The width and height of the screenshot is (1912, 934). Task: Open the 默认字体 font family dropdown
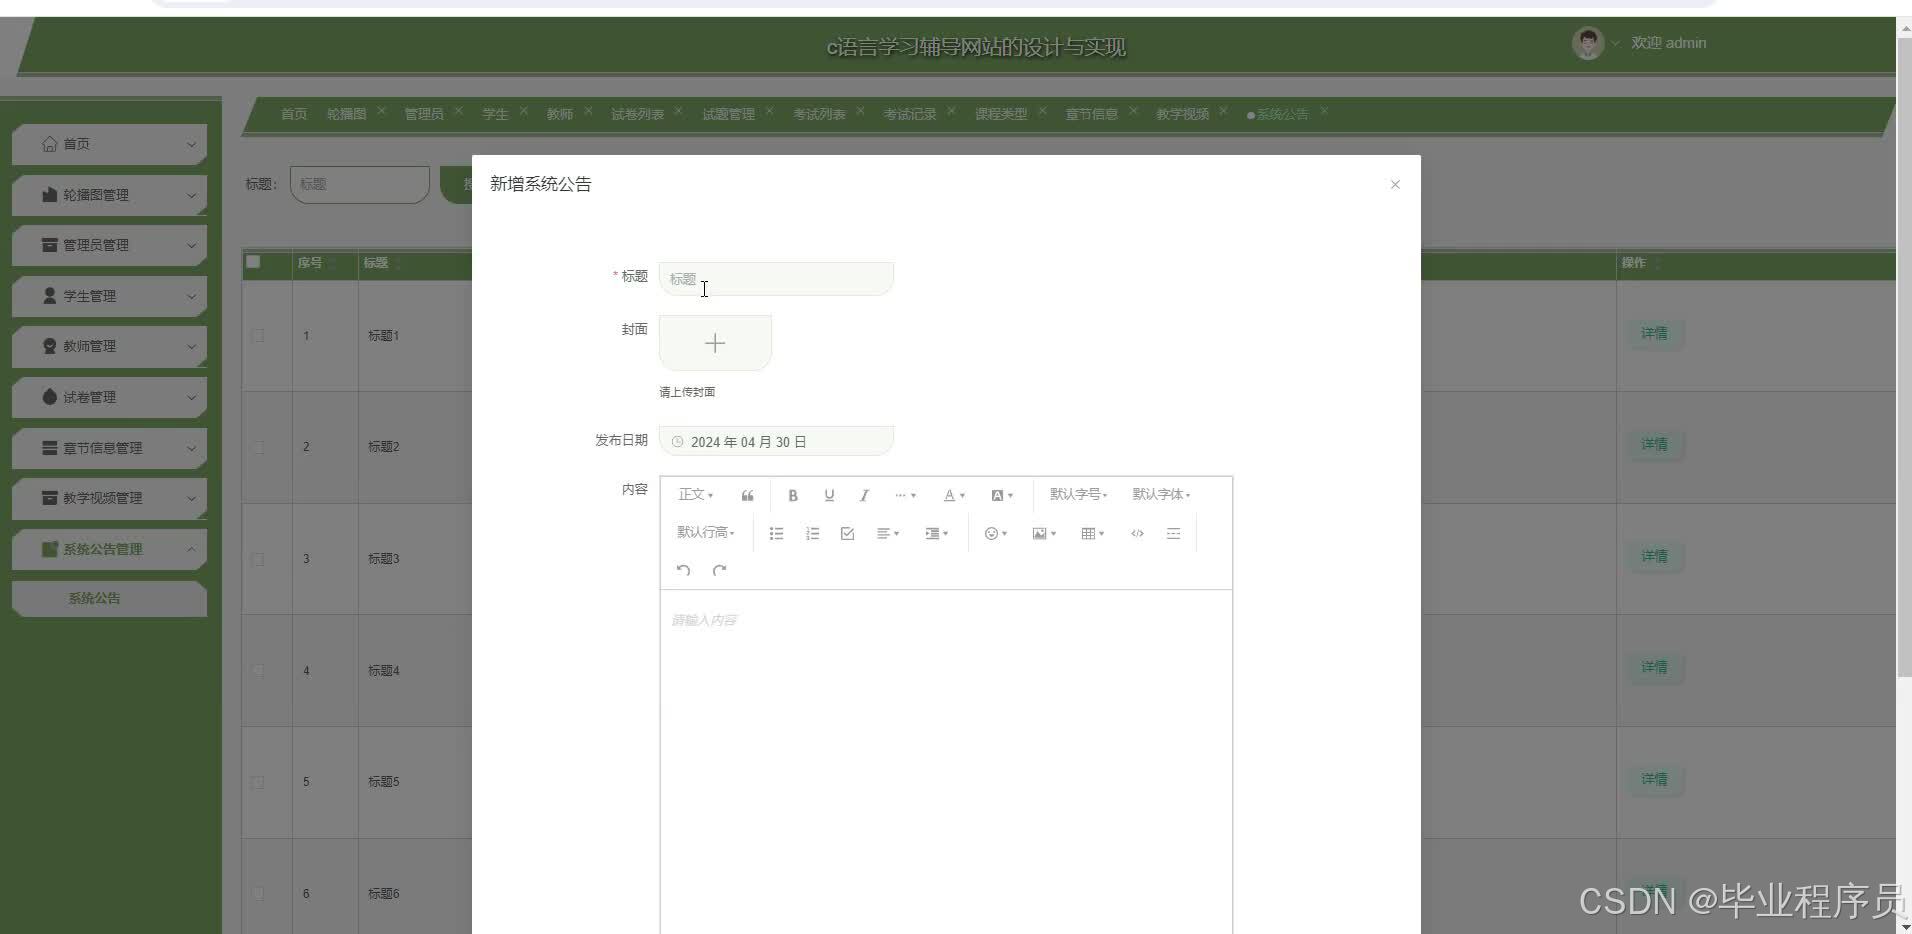pyautogui.click(x=1161, y=495)
